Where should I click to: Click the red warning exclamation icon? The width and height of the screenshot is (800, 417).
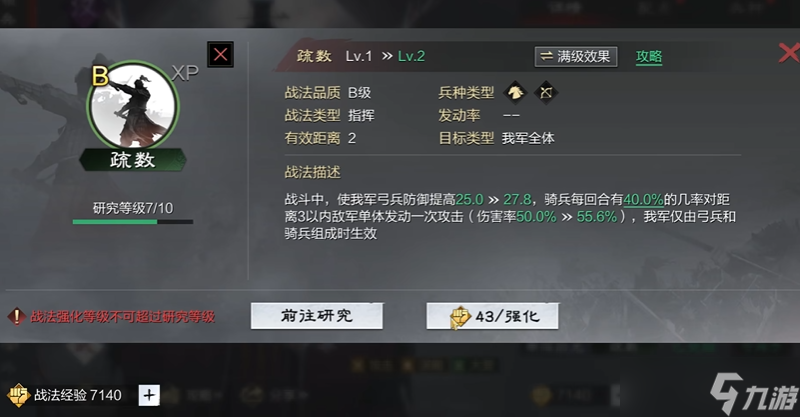(16, 316)
